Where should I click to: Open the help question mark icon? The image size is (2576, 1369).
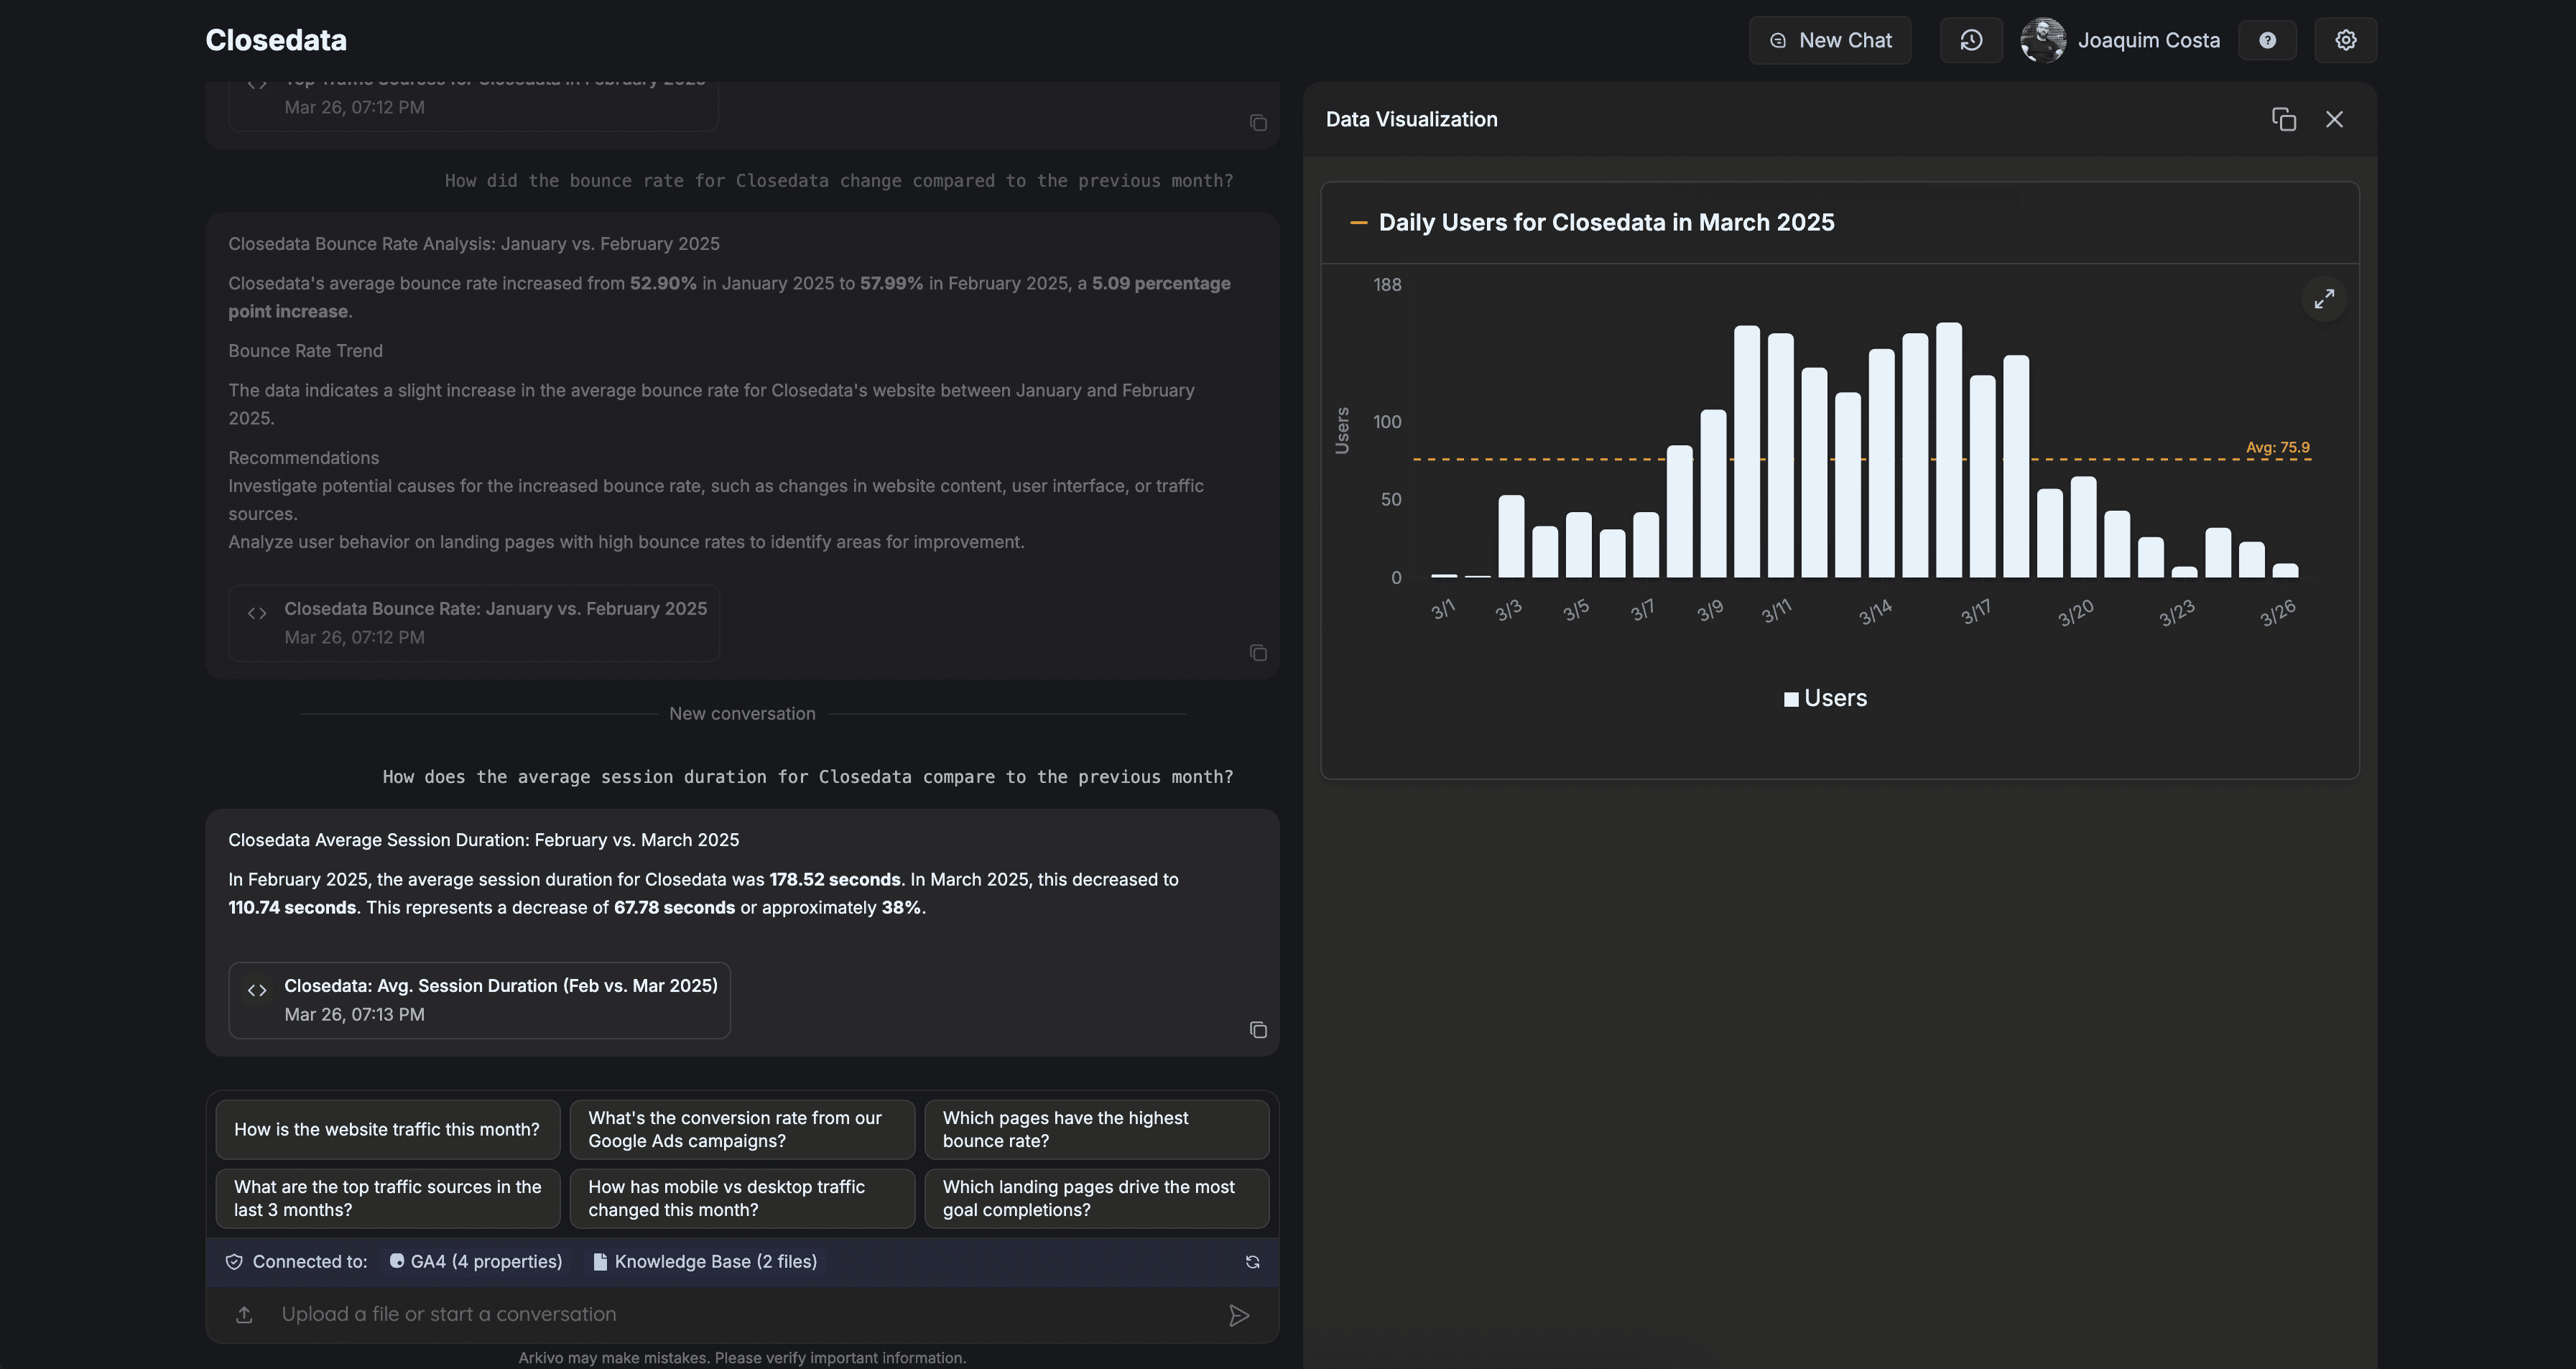pos(2267,40)
